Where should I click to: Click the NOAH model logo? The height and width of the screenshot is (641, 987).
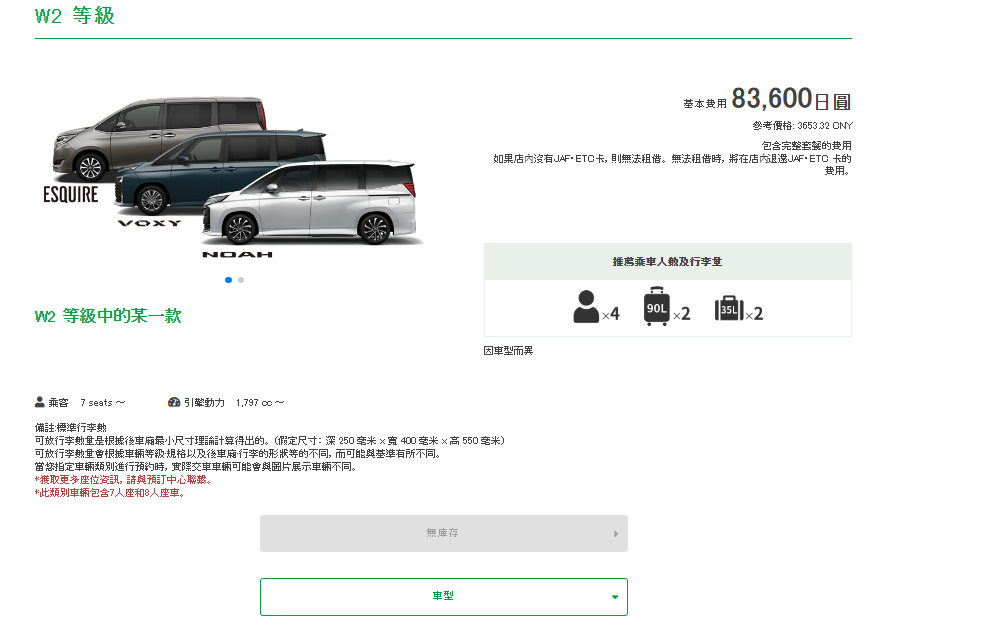coord(237,254)
